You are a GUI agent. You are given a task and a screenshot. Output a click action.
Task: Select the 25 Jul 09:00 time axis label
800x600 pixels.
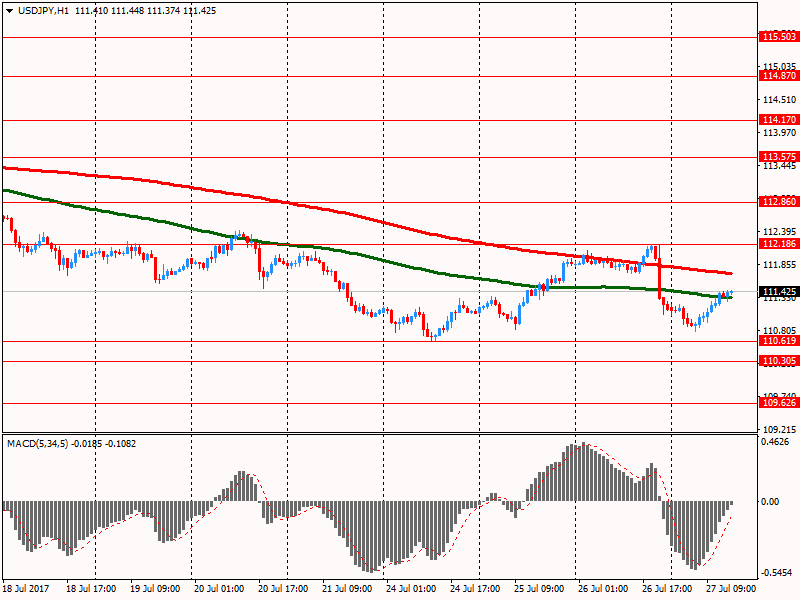[x=539, y=589]
